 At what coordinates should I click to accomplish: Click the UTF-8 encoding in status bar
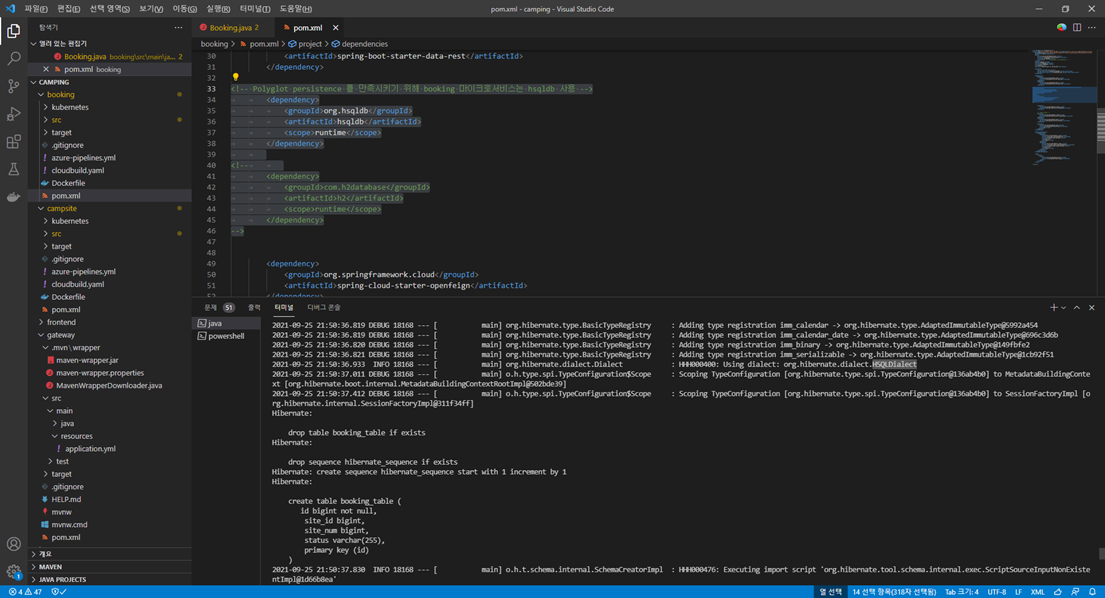coord(996,592)
